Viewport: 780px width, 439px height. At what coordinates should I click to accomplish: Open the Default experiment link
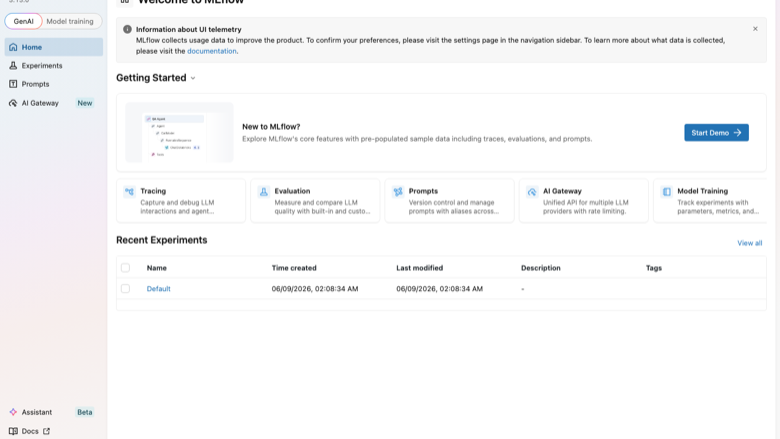[x=159, y=289]
